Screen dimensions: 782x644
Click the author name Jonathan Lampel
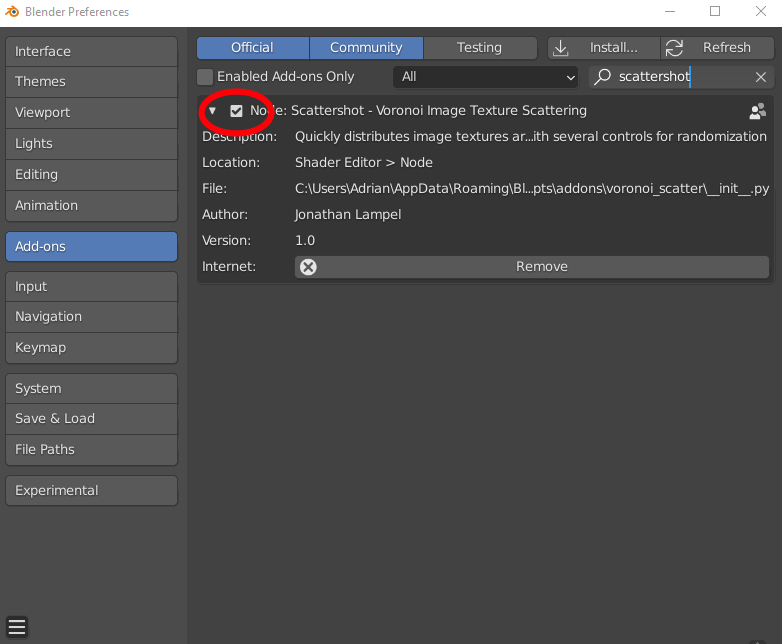point(348,215)
